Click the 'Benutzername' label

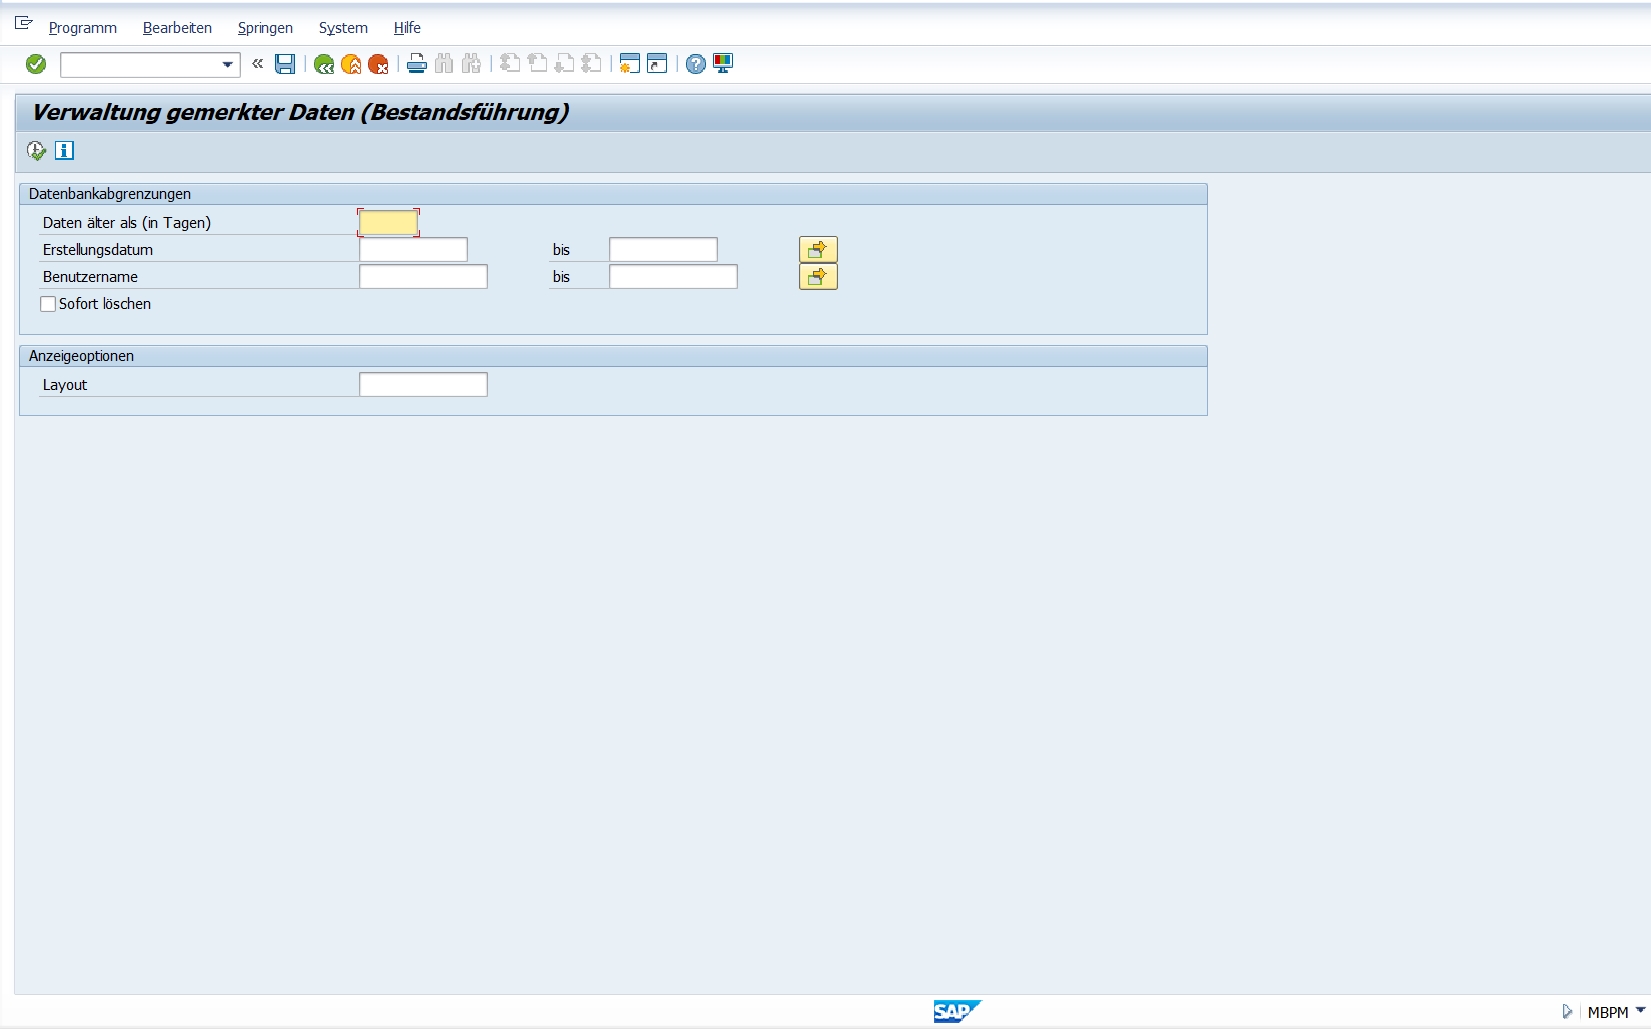90,277
